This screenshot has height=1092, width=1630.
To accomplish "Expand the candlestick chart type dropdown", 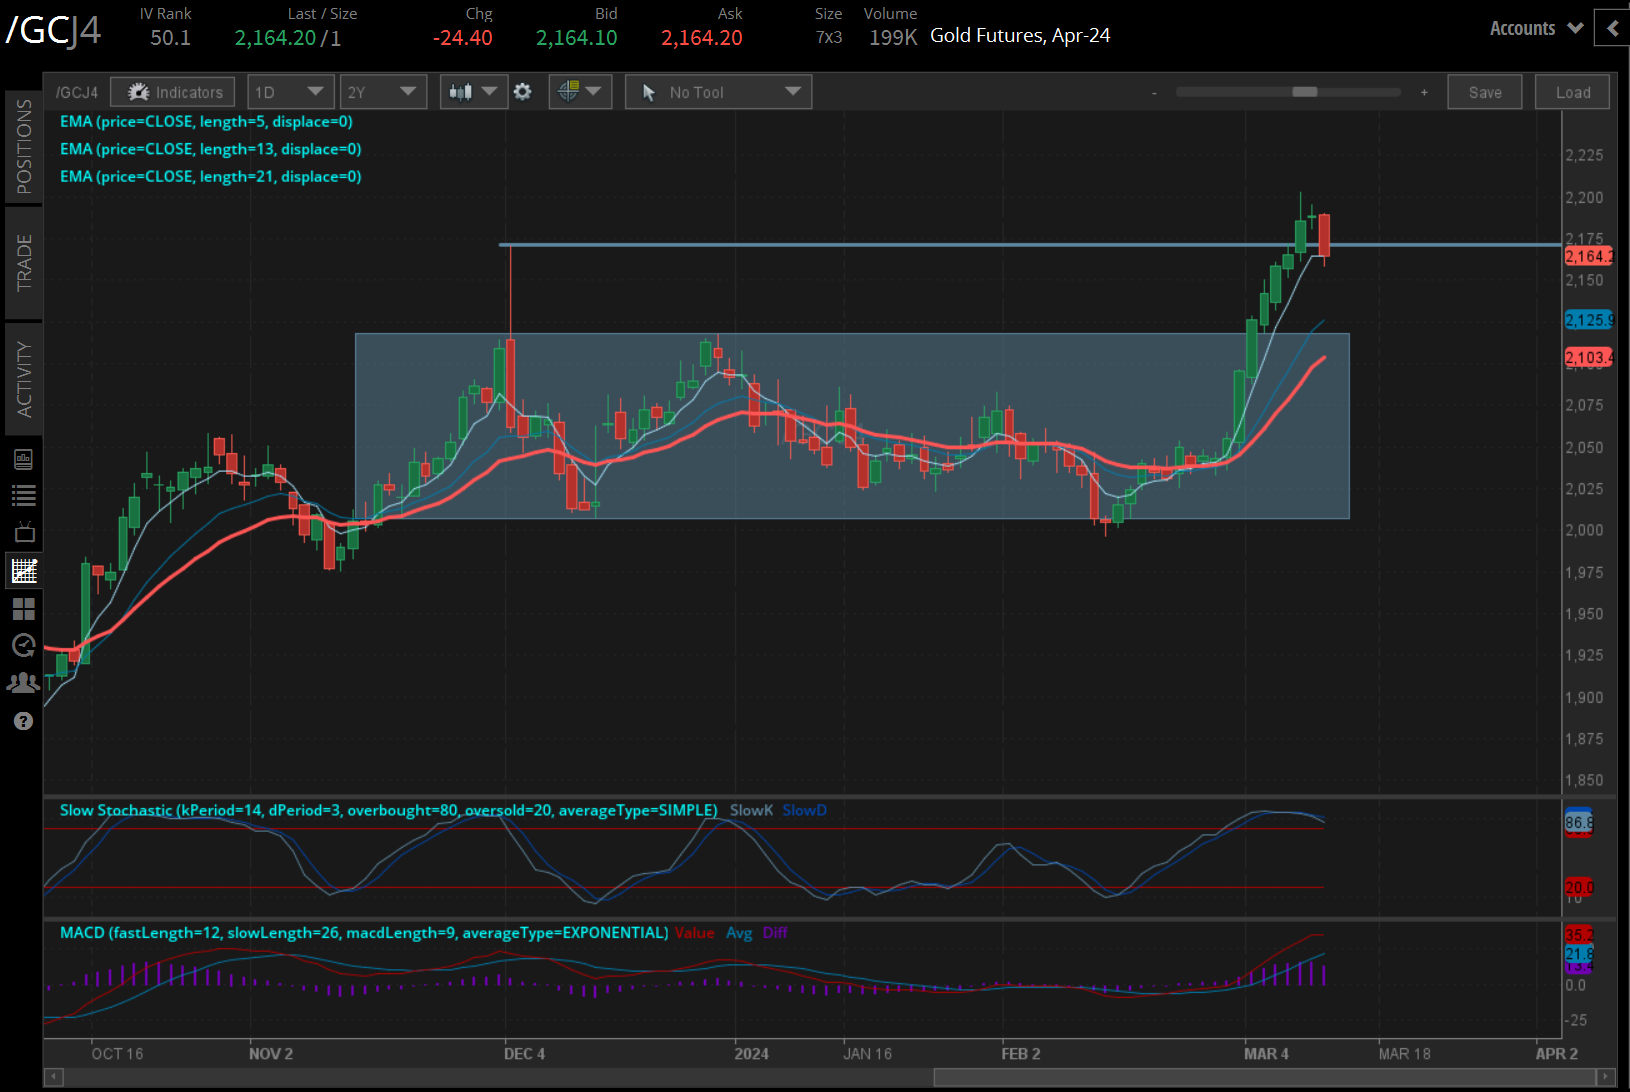I will 473,92.
